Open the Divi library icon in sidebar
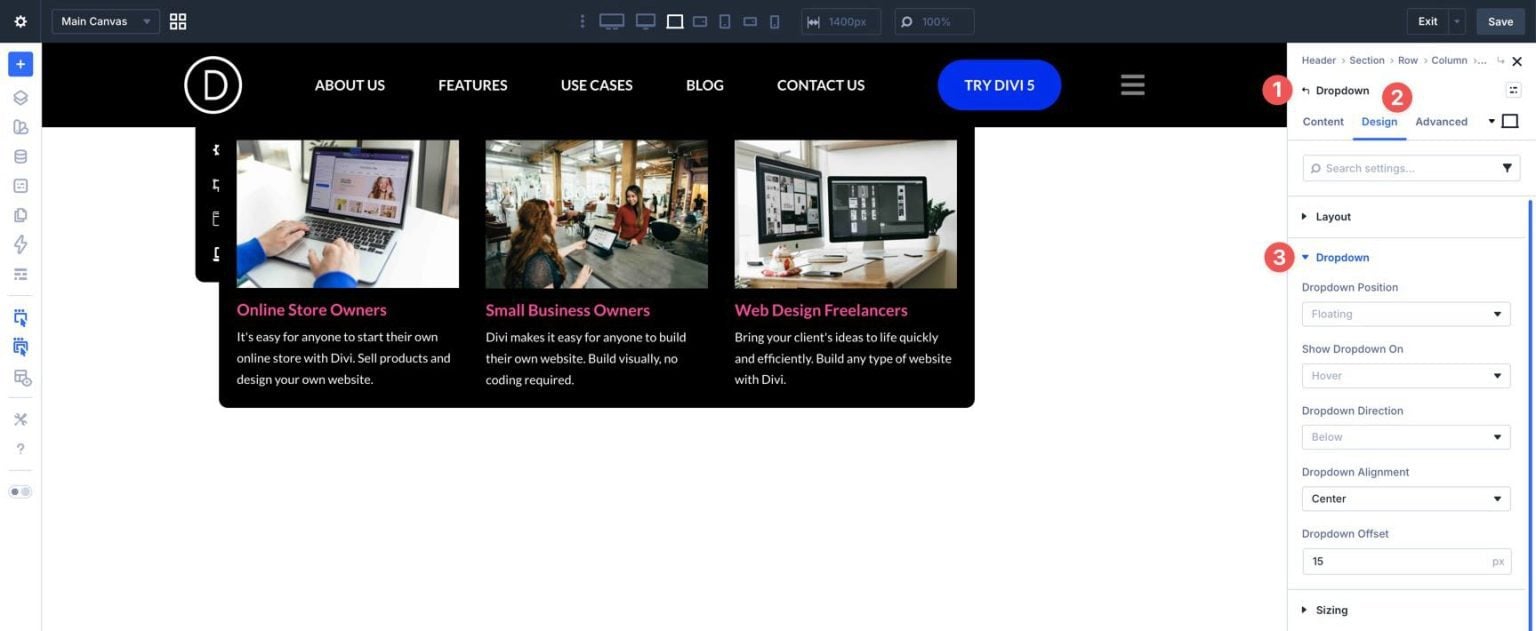 point(20,127)
